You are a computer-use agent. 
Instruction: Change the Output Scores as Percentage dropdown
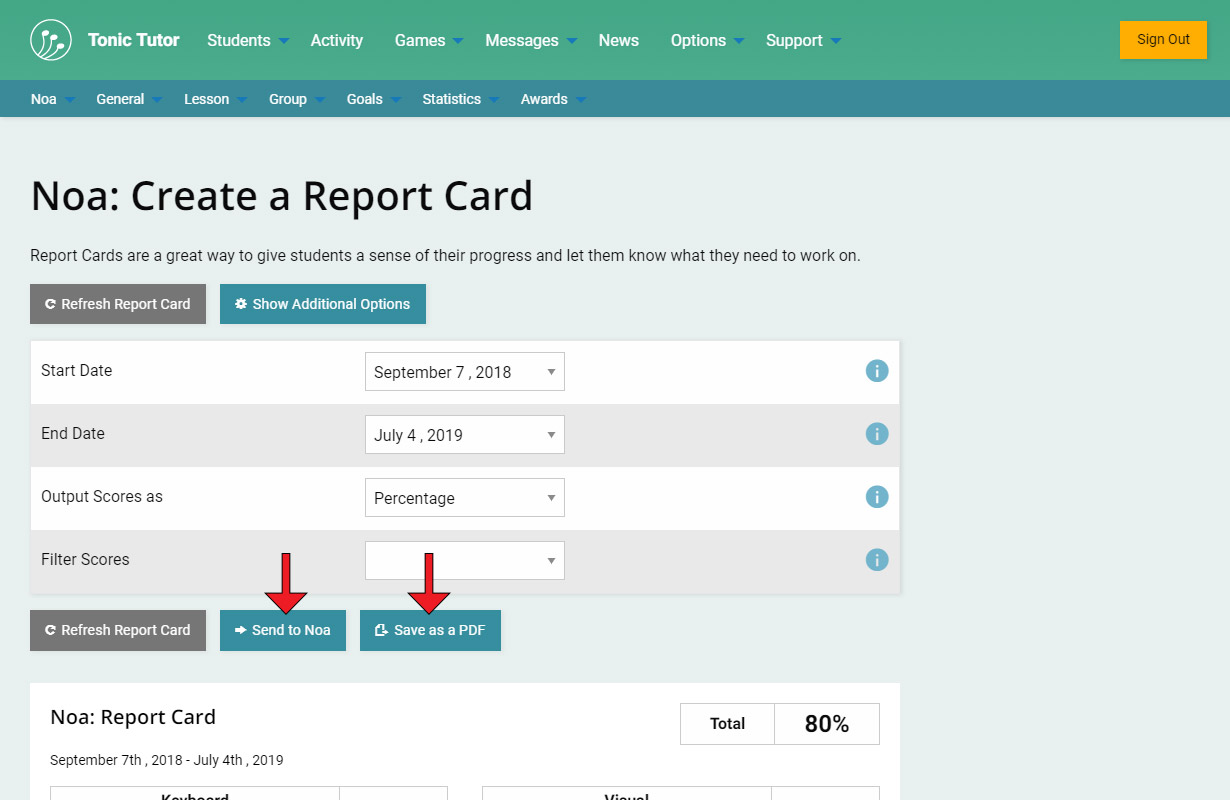pyautogui.click(x=464, y=498)
